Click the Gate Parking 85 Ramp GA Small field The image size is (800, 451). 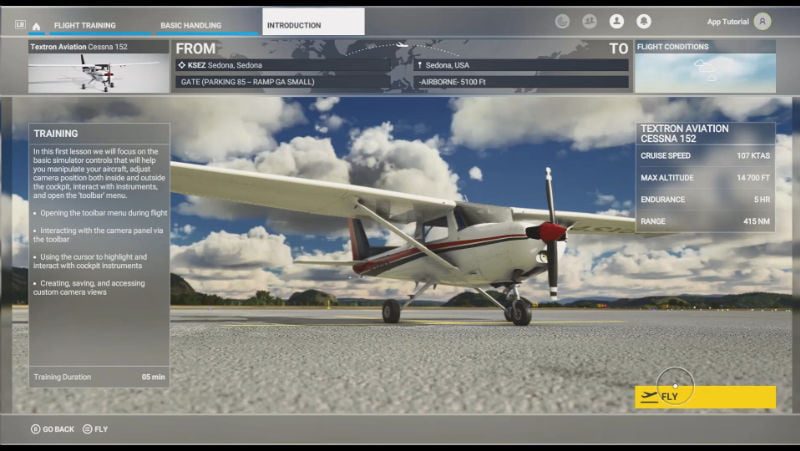pos(282,82)
